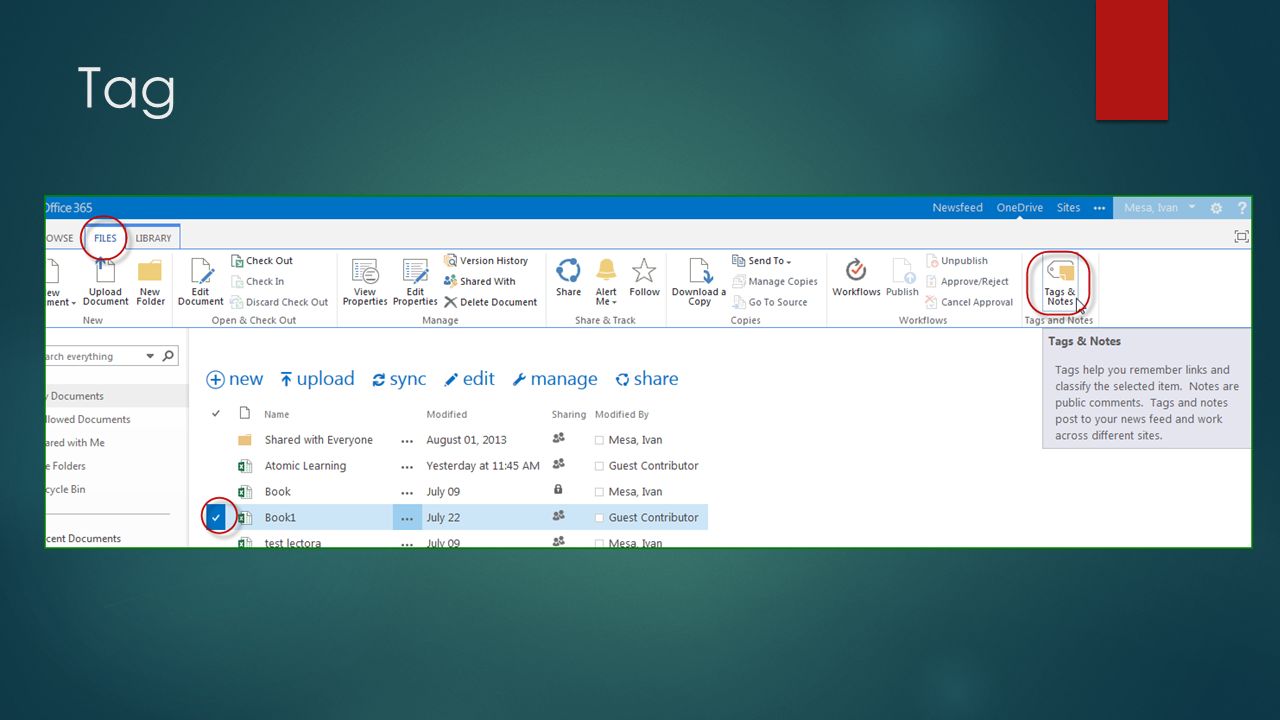
Task: Click the manage link
Action: [554, 379]
